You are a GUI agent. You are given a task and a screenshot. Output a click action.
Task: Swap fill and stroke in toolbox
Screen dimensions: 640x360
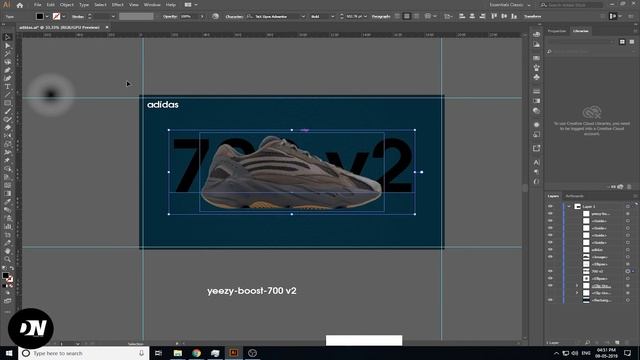[x=11, y=269]
